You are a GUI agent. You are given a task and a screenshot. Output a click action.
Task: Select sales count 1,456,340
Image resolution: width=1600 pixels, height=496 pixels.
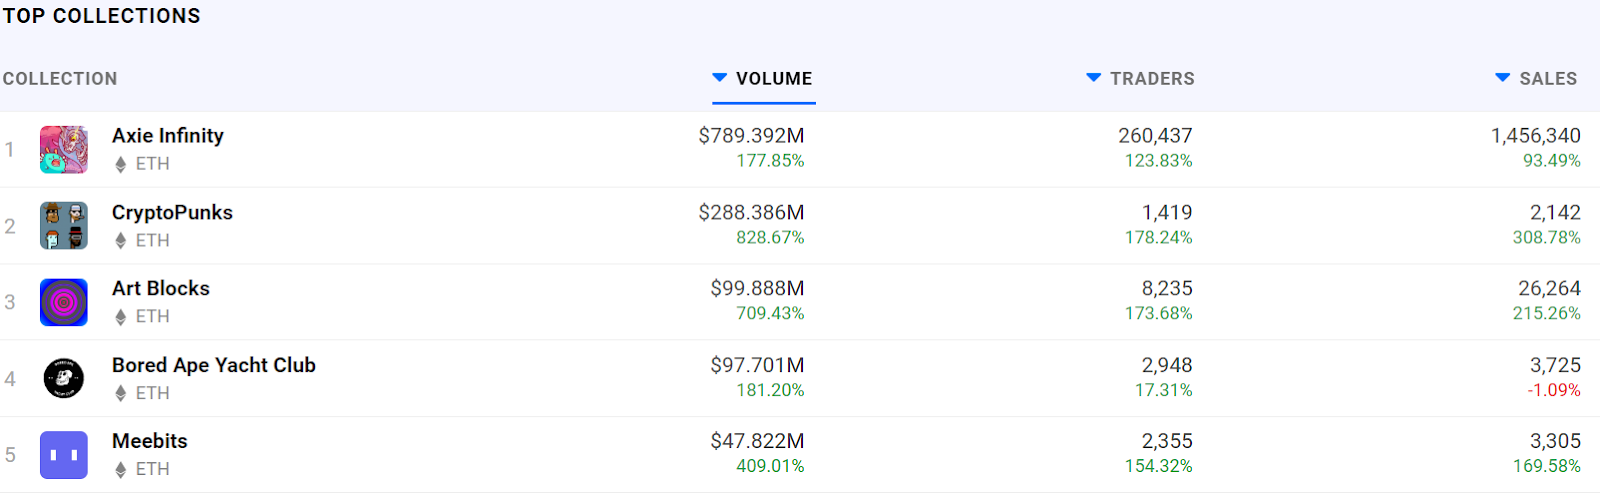(1536, 136)
